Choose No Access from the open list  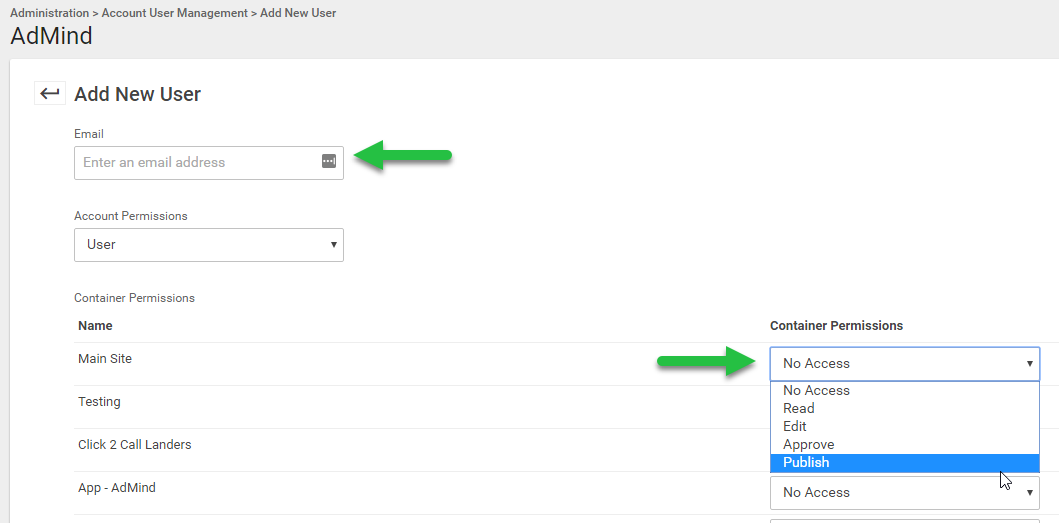904,391
